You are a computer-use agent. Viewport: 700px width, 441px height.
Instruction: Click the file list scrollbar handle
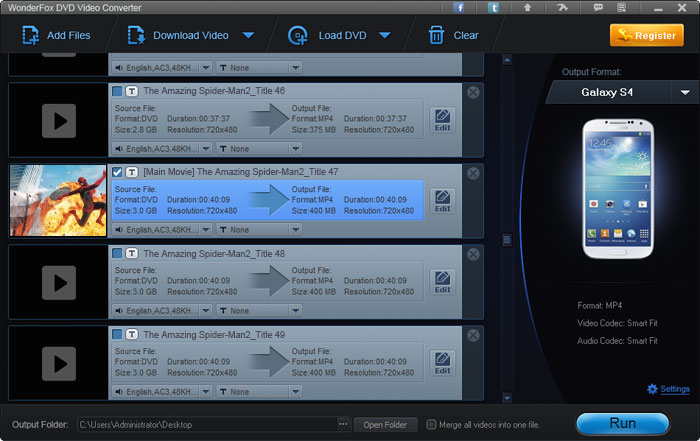click(x=507, y=240)
